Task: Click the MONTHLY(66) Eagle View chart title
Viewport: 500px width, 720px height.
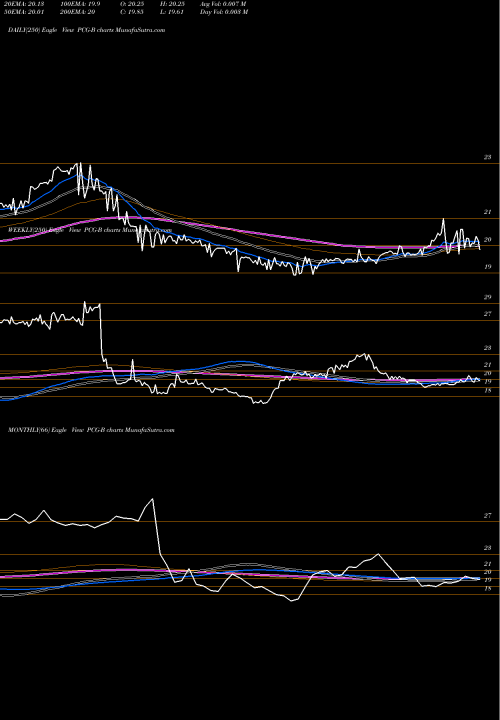Action: pyautogui.click(x=91, y=430)
